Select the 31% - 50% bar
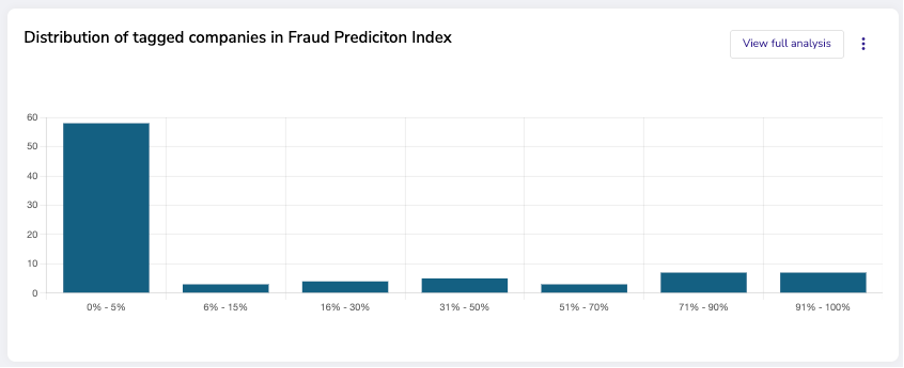 pos(465,286)
